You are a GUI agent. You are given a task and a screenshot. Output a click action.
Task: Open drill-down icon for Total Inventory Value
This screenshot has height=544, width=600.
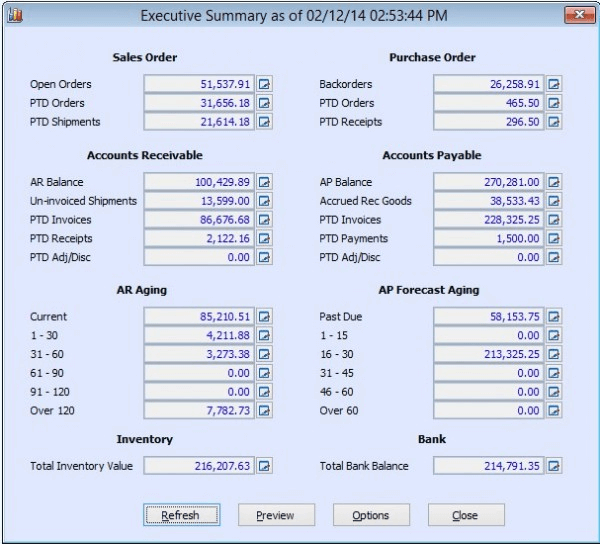click(x=264, y=466)
